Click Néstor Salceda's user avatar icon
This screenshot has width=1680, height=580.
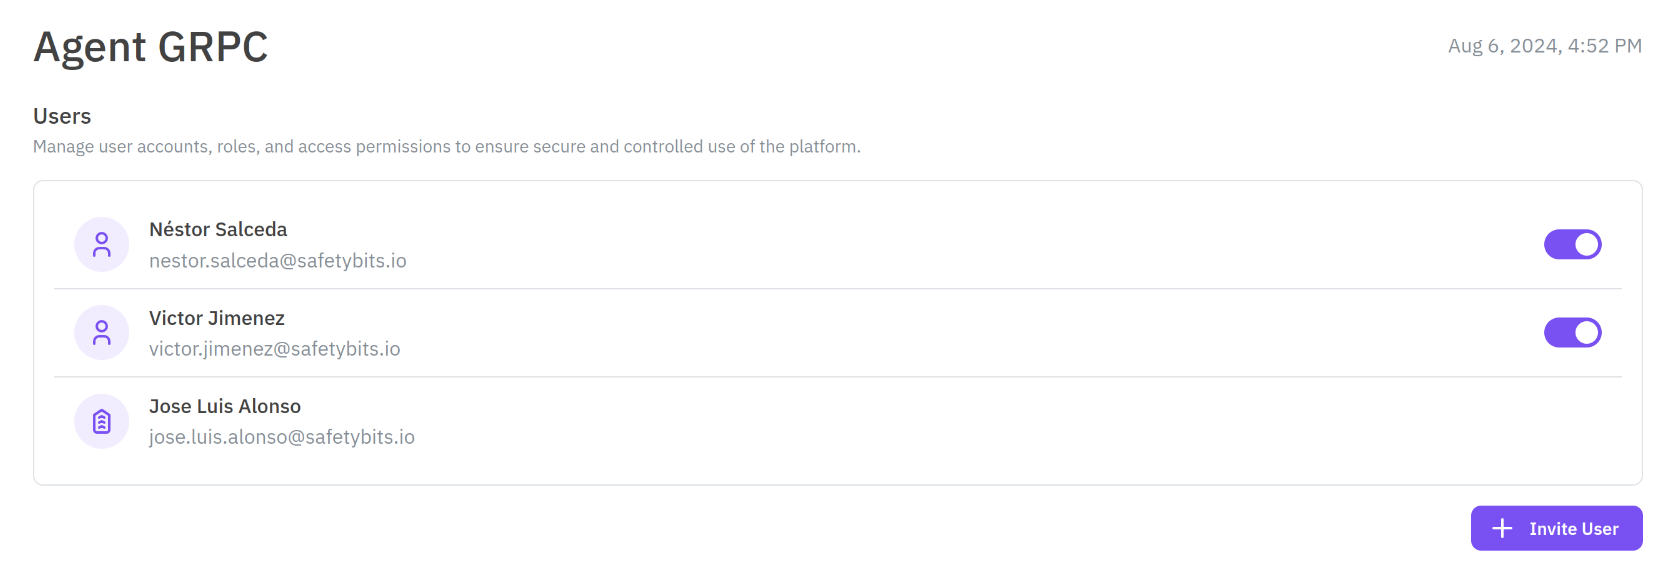(102, 245)
